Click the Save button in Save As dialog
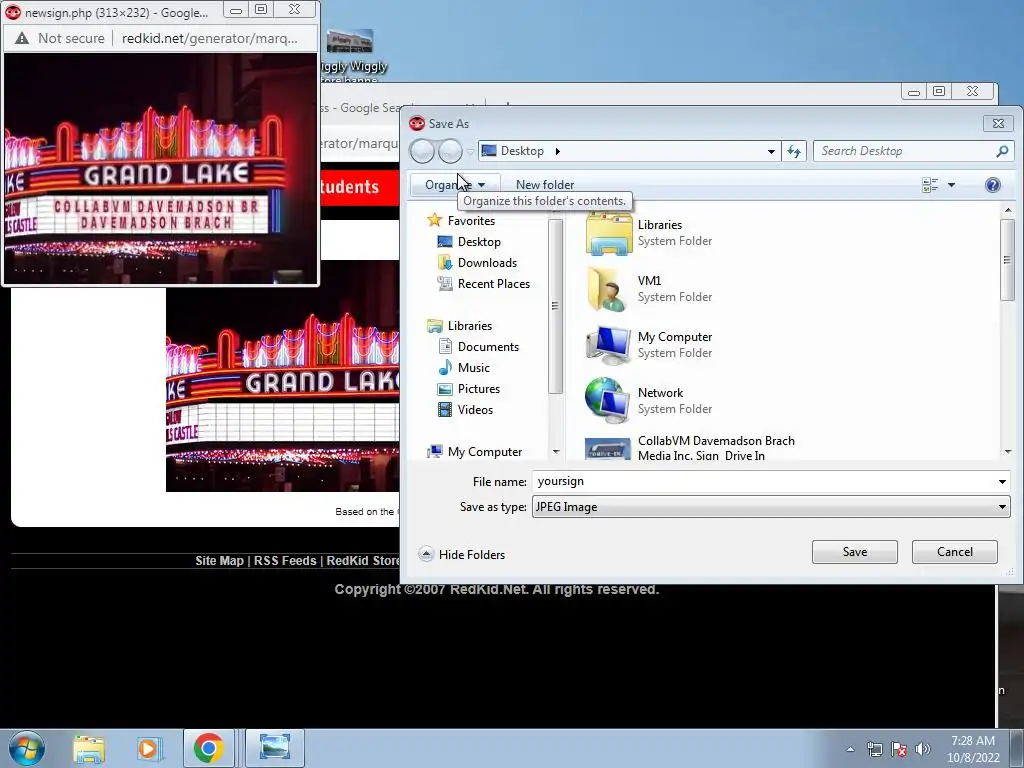Screen dimensions: 1024x768 tap(854, 552)
